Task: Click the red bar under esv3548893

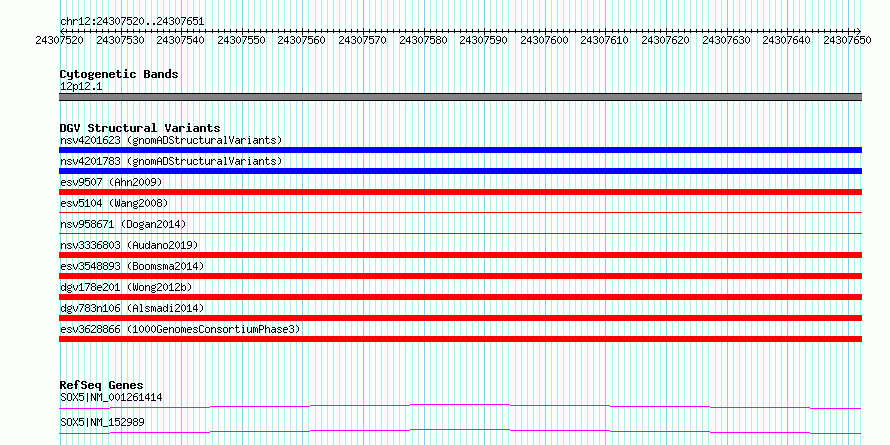Action: (x=460, y=276)
